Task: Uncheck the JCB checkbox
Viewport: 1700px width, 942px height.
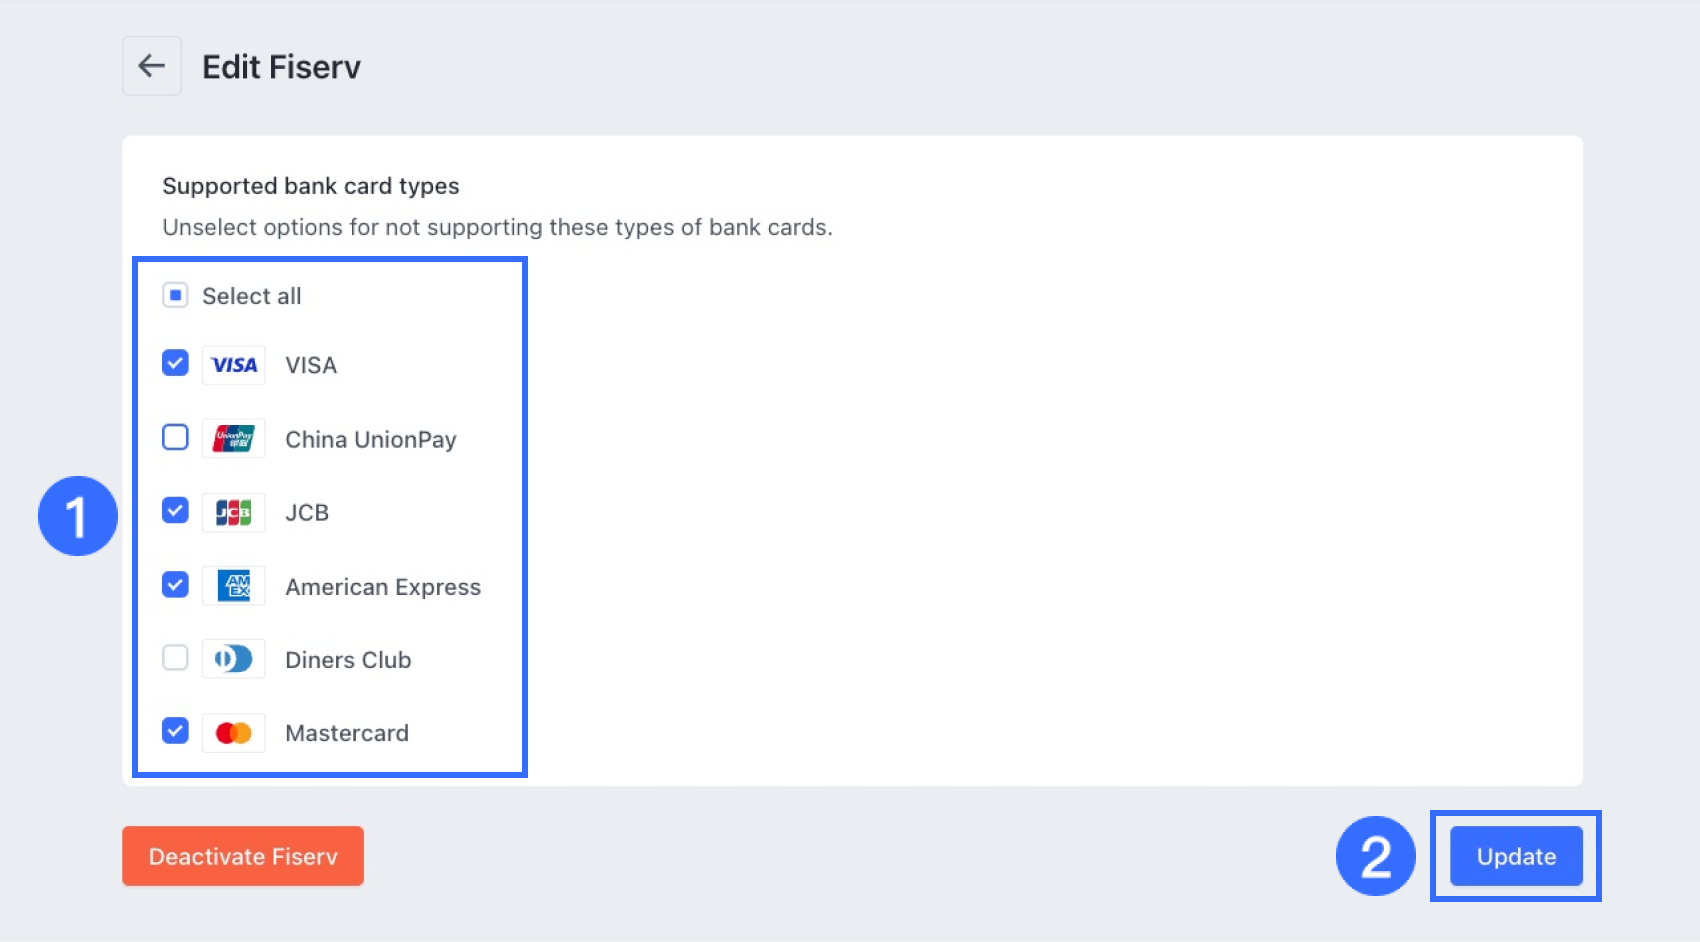Action: (175, 511)
